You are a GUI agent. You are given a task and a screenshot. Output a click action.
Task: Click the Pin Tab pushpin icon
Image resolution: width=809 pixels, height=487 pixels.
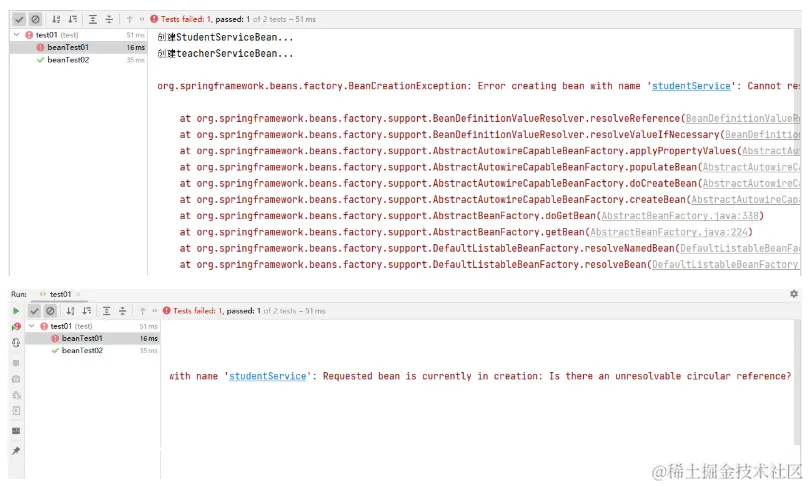click(16, 451)
